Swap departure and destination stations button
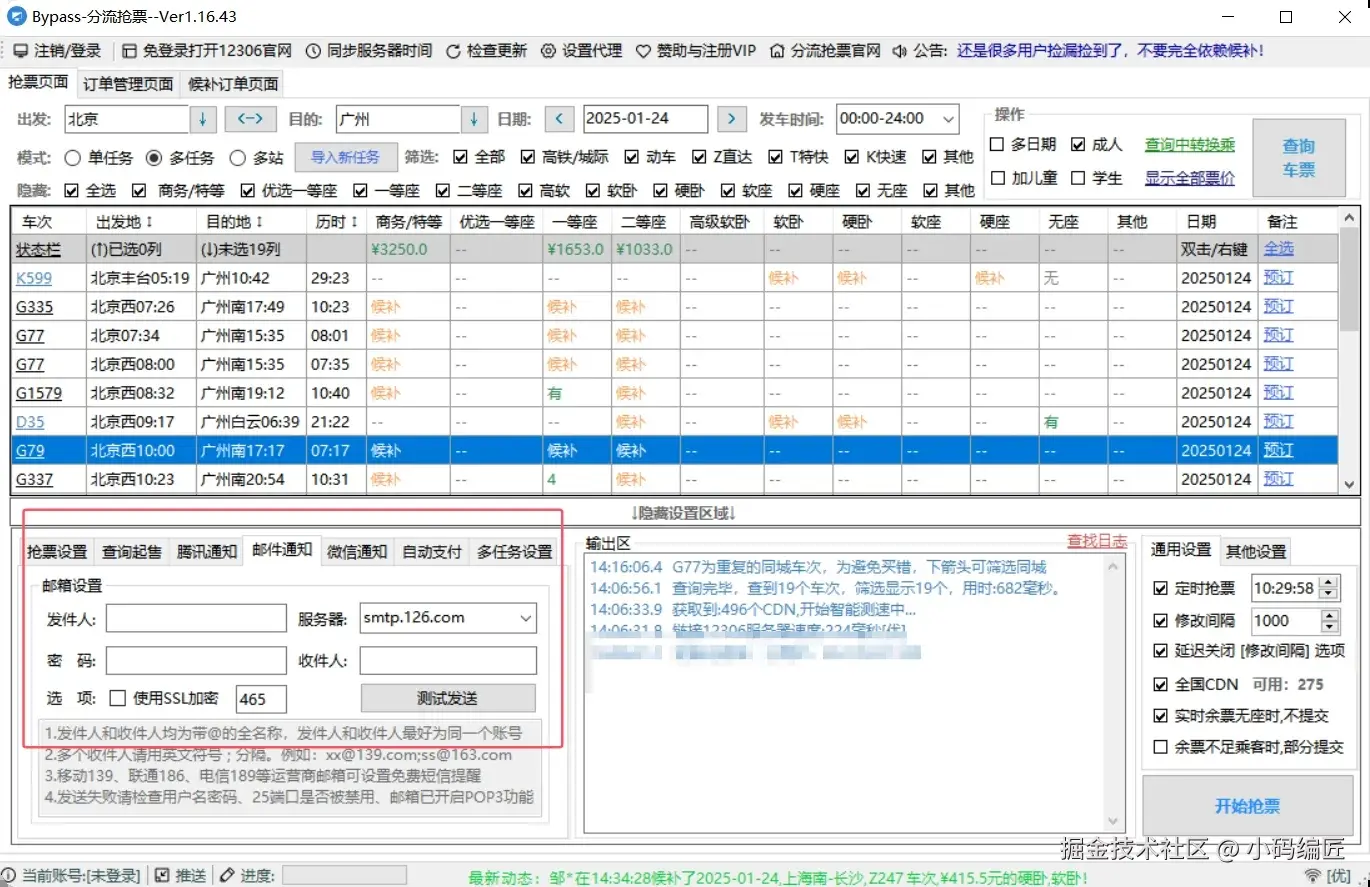Image resolution: width=1370 pixels, height=887 pixels. coord(249,119)
